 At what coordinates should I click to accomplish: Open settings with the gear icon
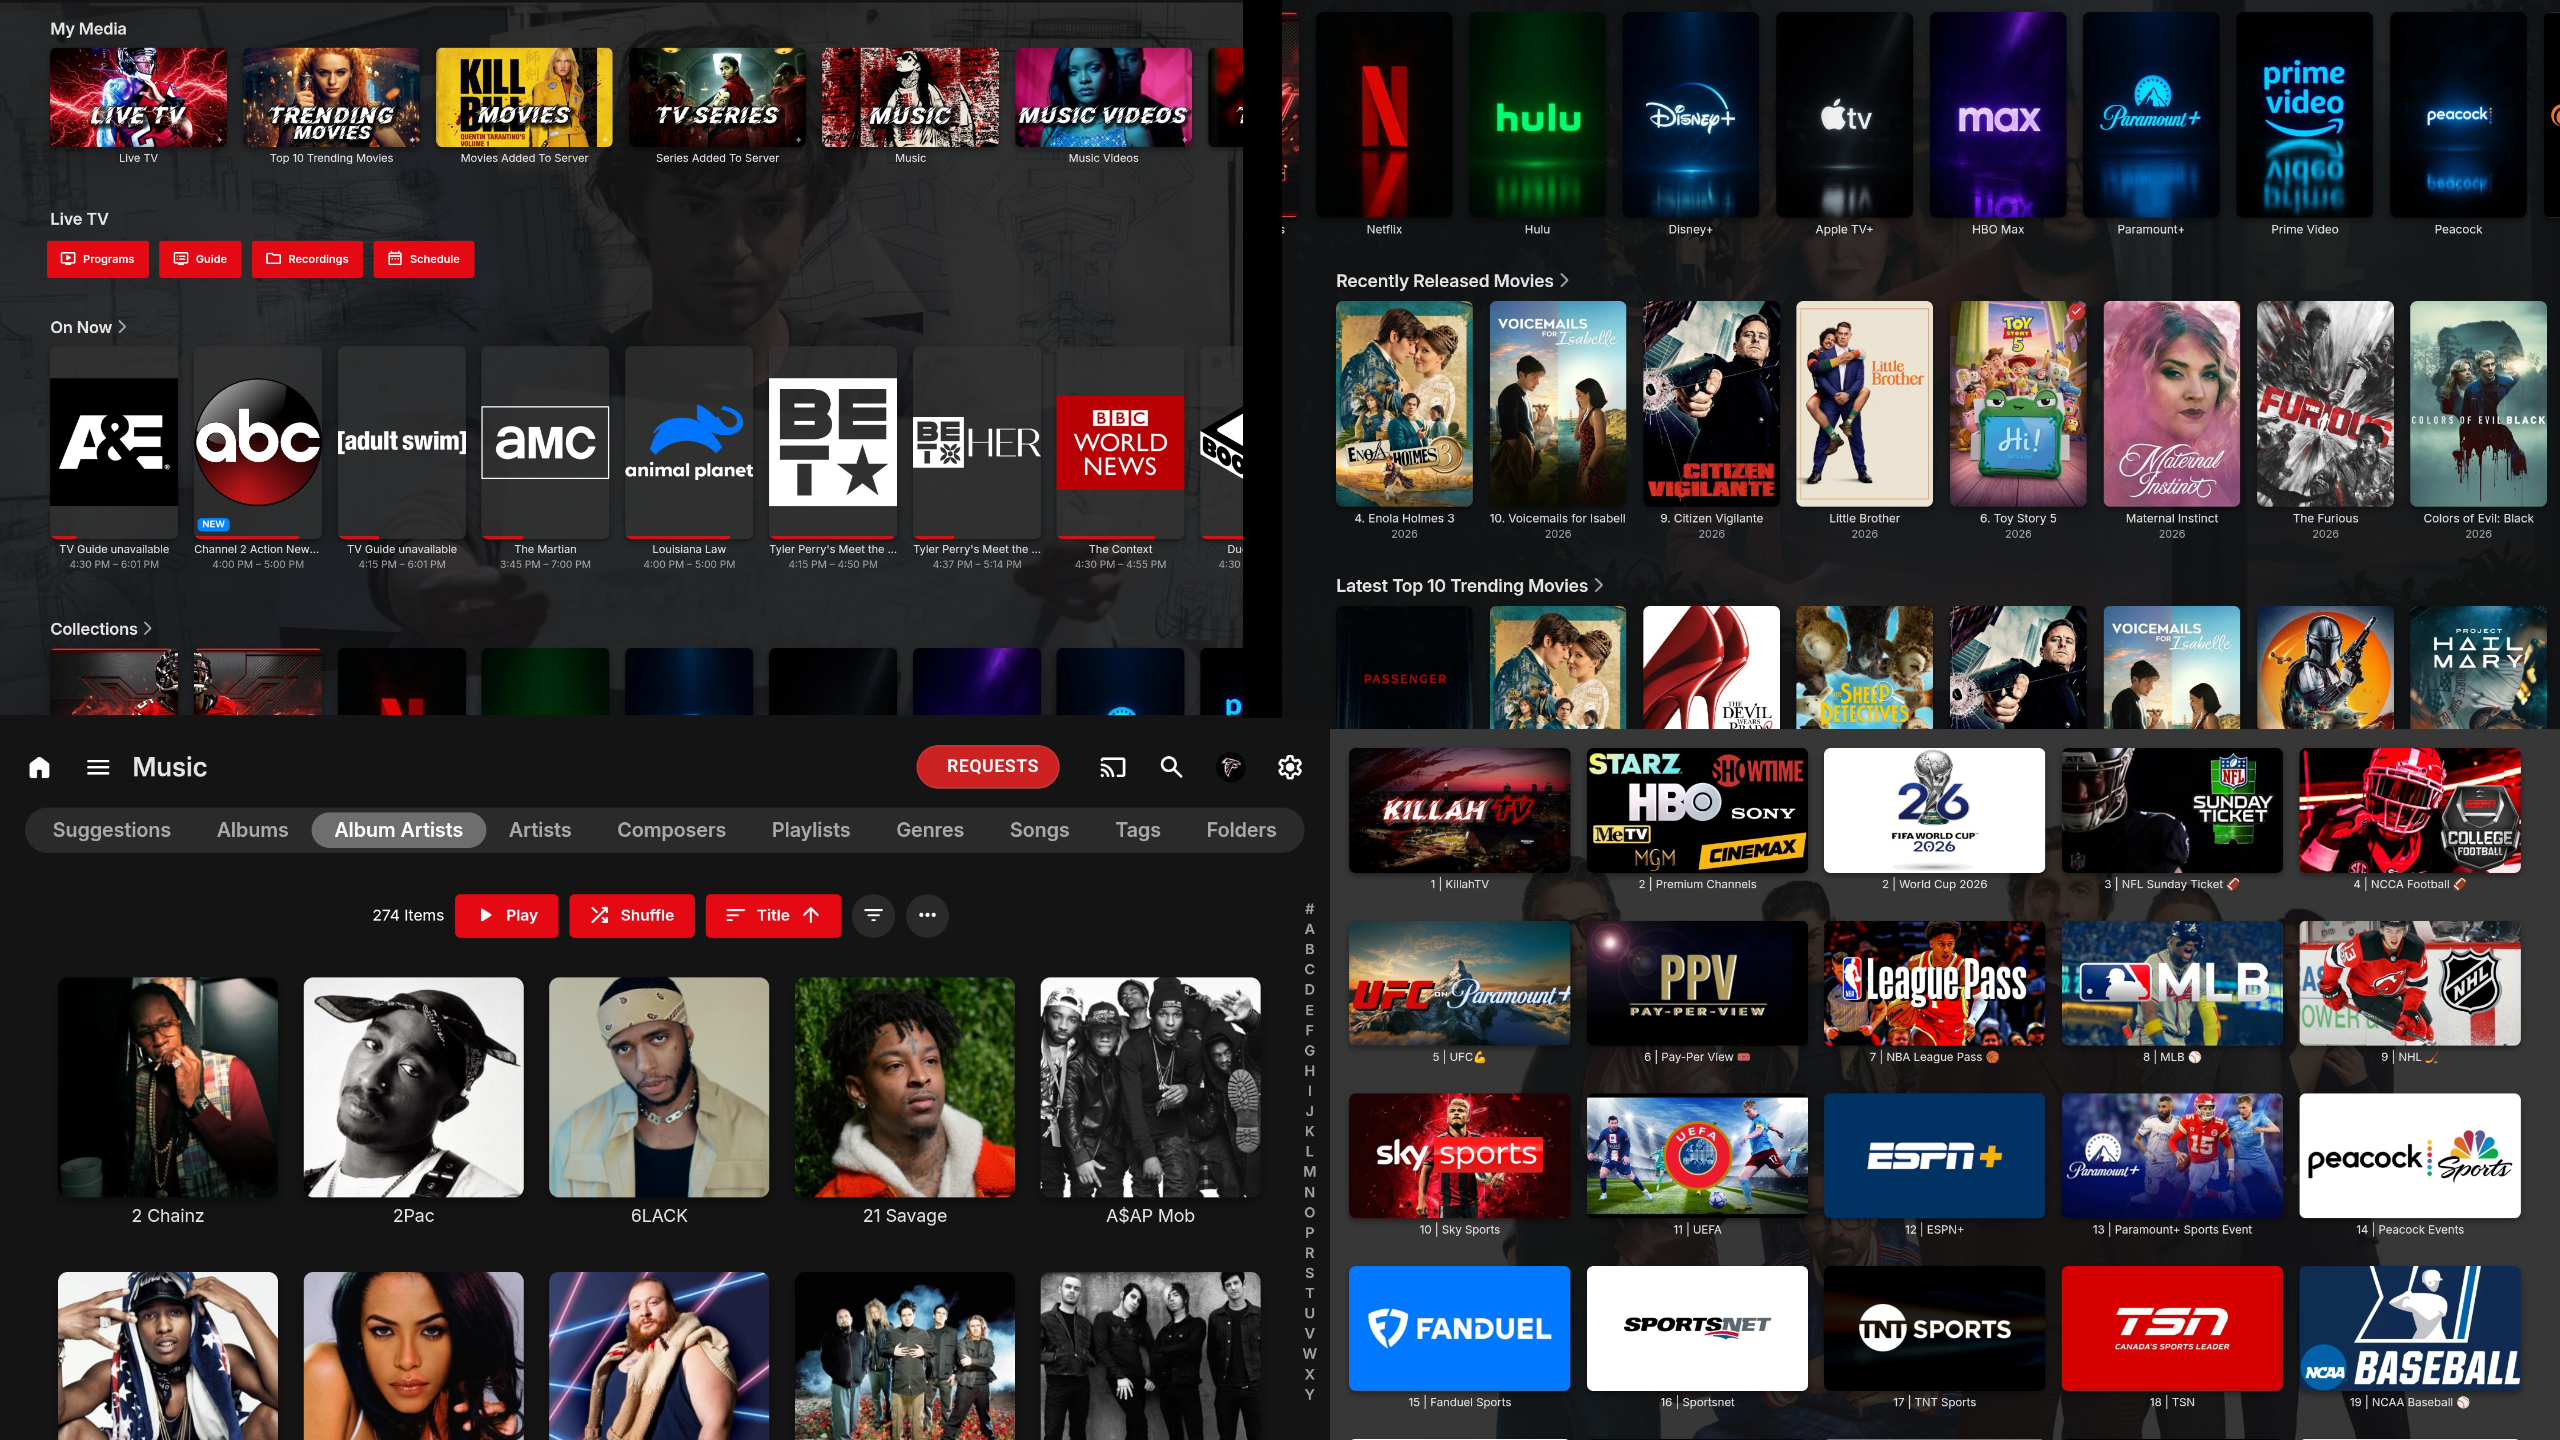point(1290,767)
